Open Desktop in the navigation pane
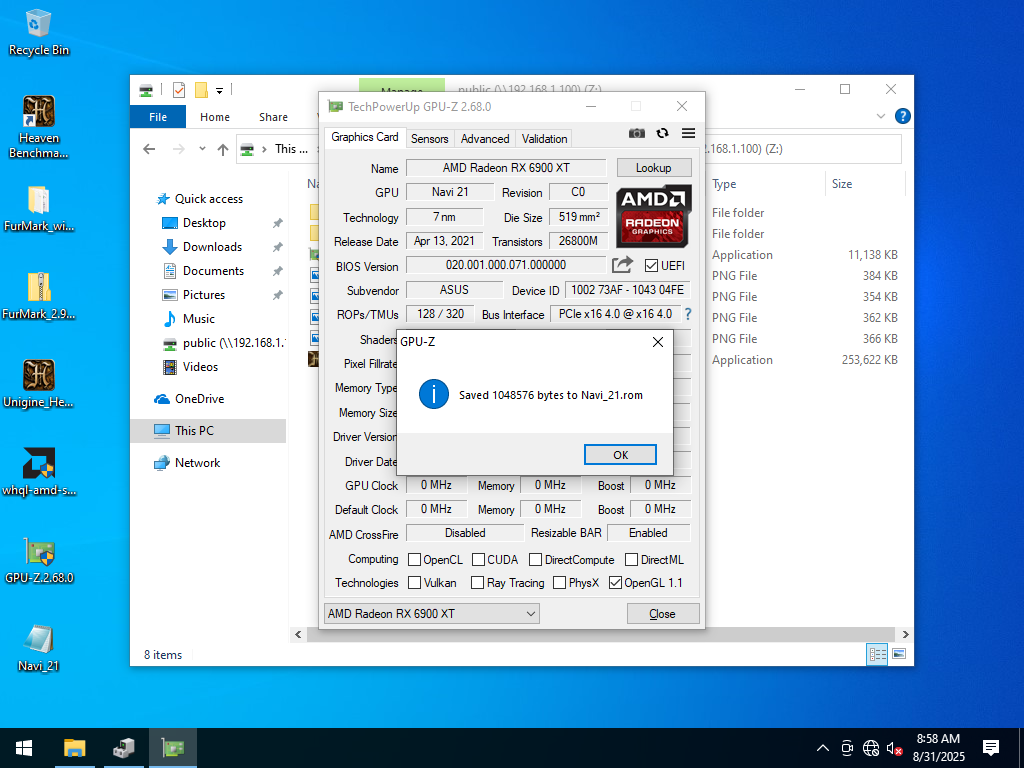This screenshot has width=1024, height=768. (x=204, y=223)
